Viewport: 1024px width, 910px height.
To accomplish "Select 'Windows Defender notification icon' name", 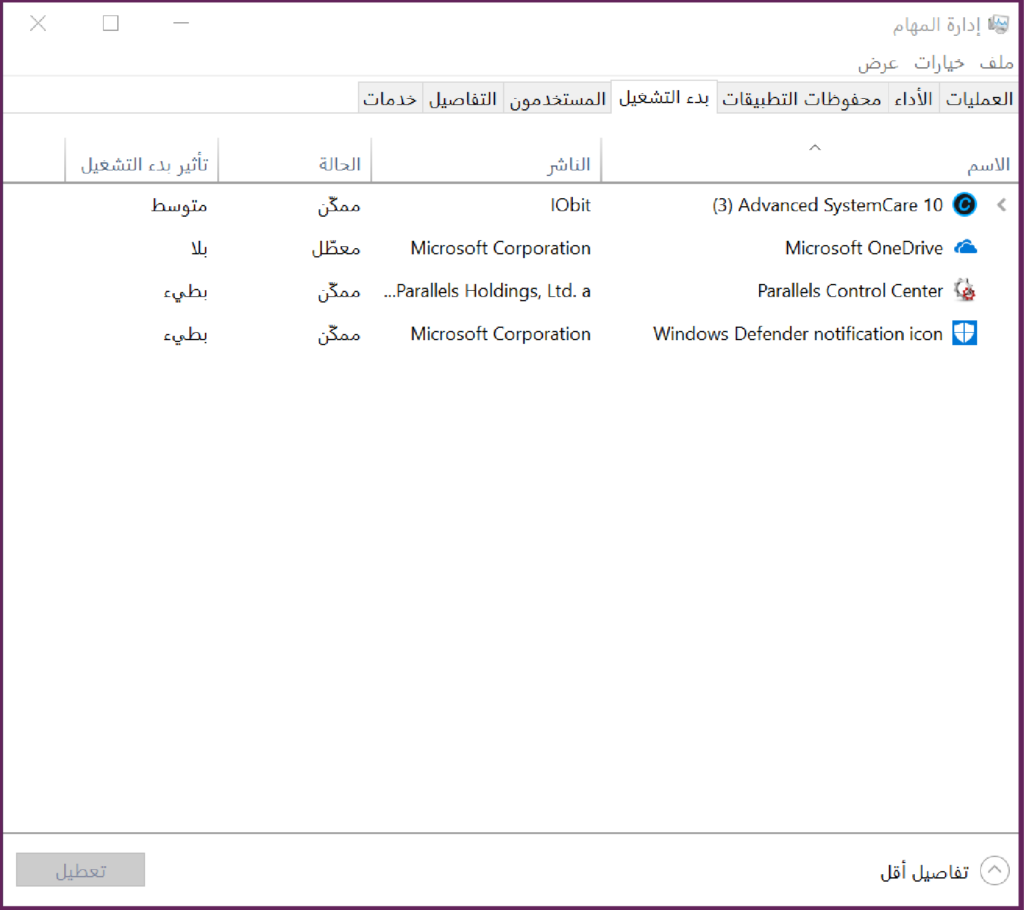I will (798, 334).
